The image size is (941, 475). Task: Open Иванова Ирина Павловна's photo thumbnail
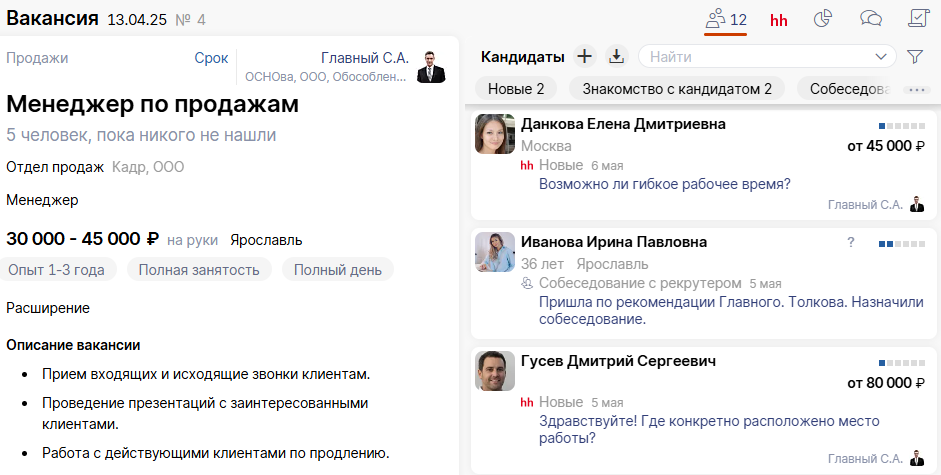click(x=495, y=252)
